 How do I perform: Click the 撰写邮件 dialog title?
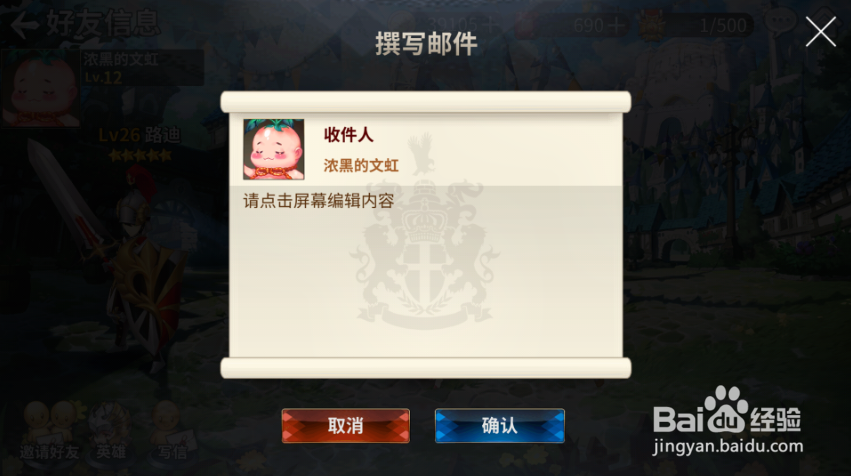pyautogui.click(x=426, y=44)
